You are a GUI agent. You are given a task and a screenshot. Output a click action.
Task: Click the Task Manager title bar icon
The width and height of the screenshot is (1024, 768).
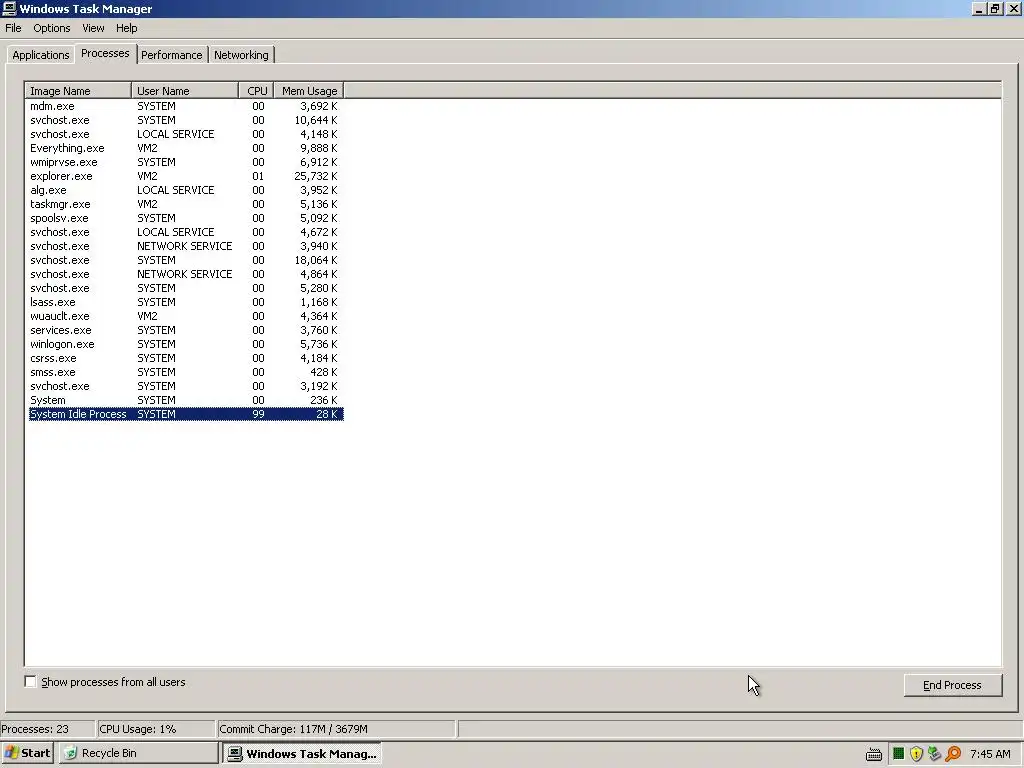click(9, 8)
